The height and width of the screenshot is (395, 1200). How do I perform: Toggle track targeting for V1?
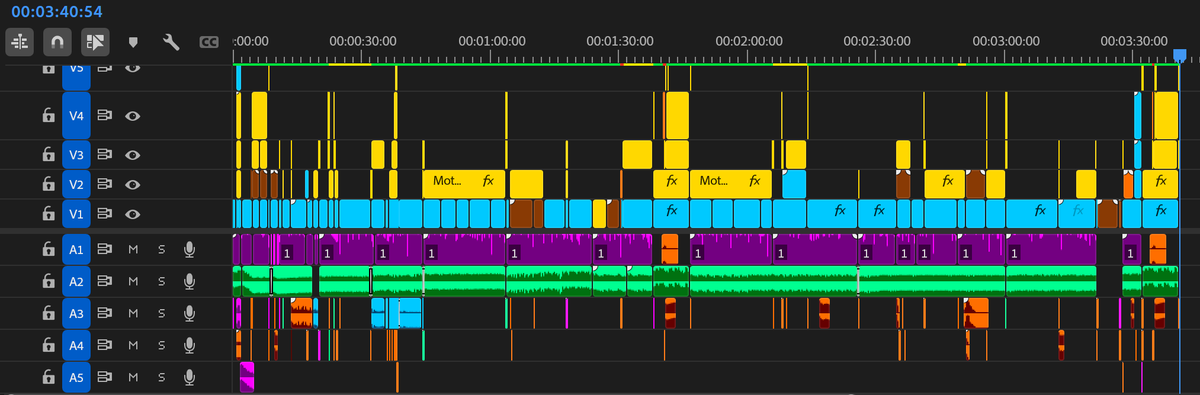click(76, 214)
